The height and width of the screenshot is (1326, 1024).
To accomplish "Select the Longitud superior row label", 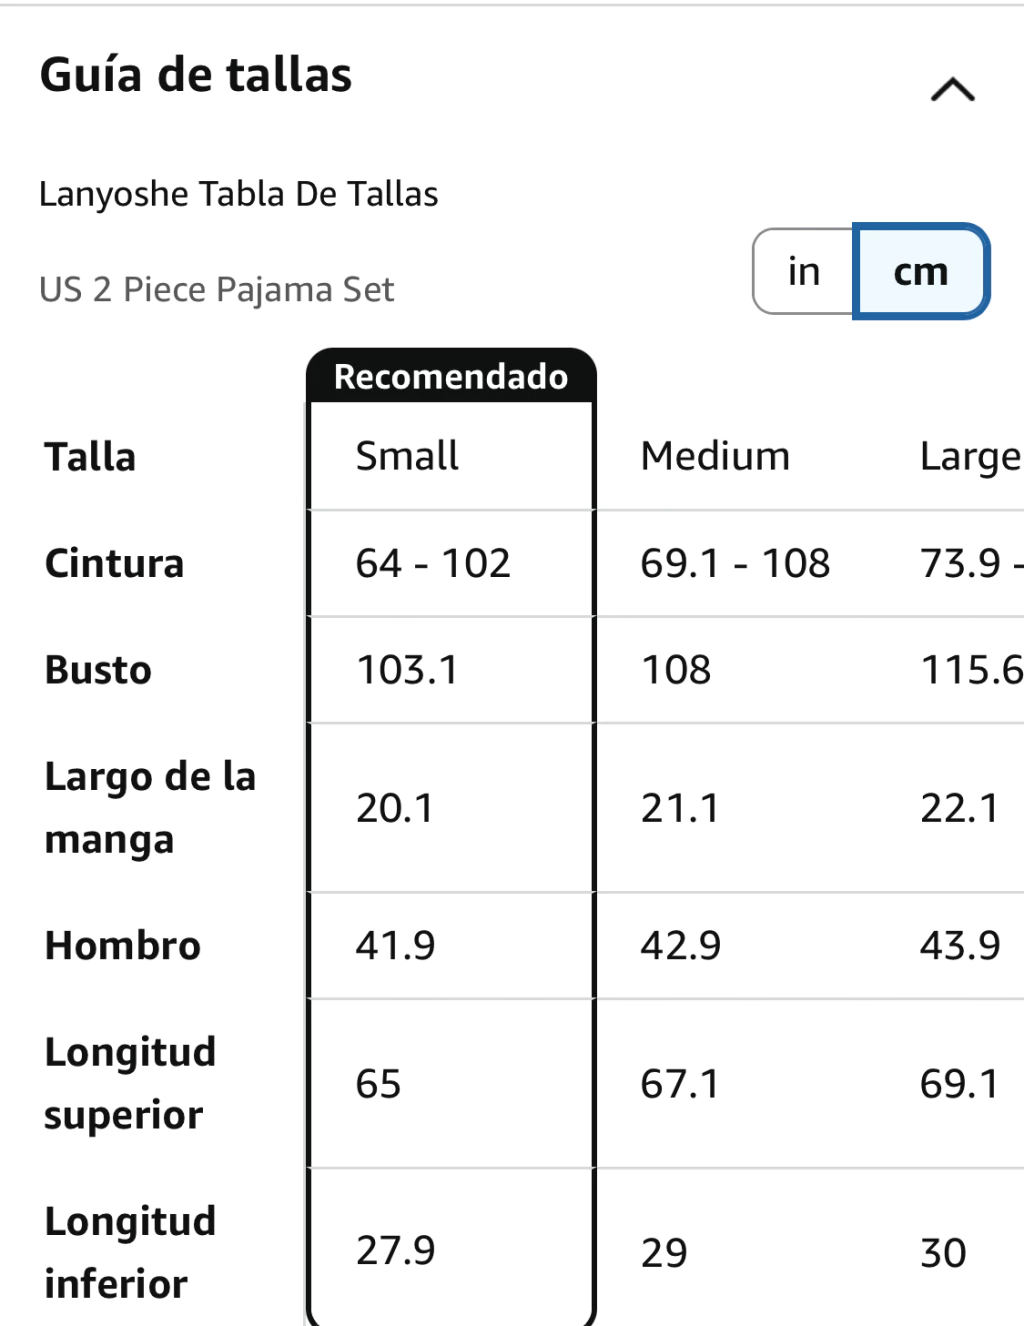I will 130,1083.
